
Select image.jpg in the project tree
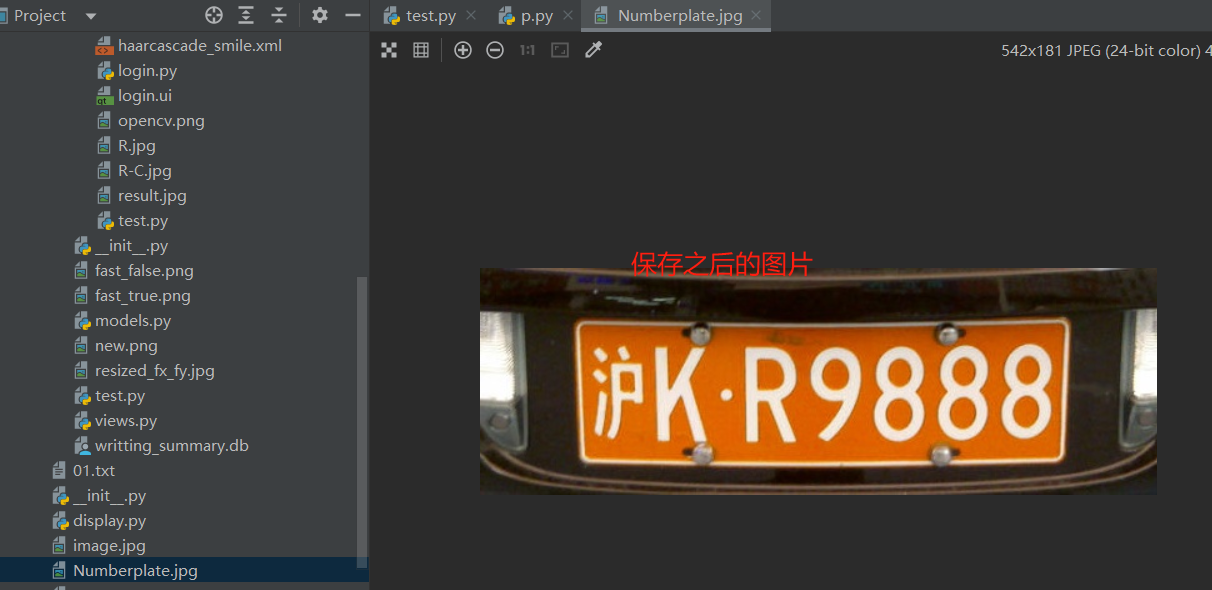click(x=109, y=546)
